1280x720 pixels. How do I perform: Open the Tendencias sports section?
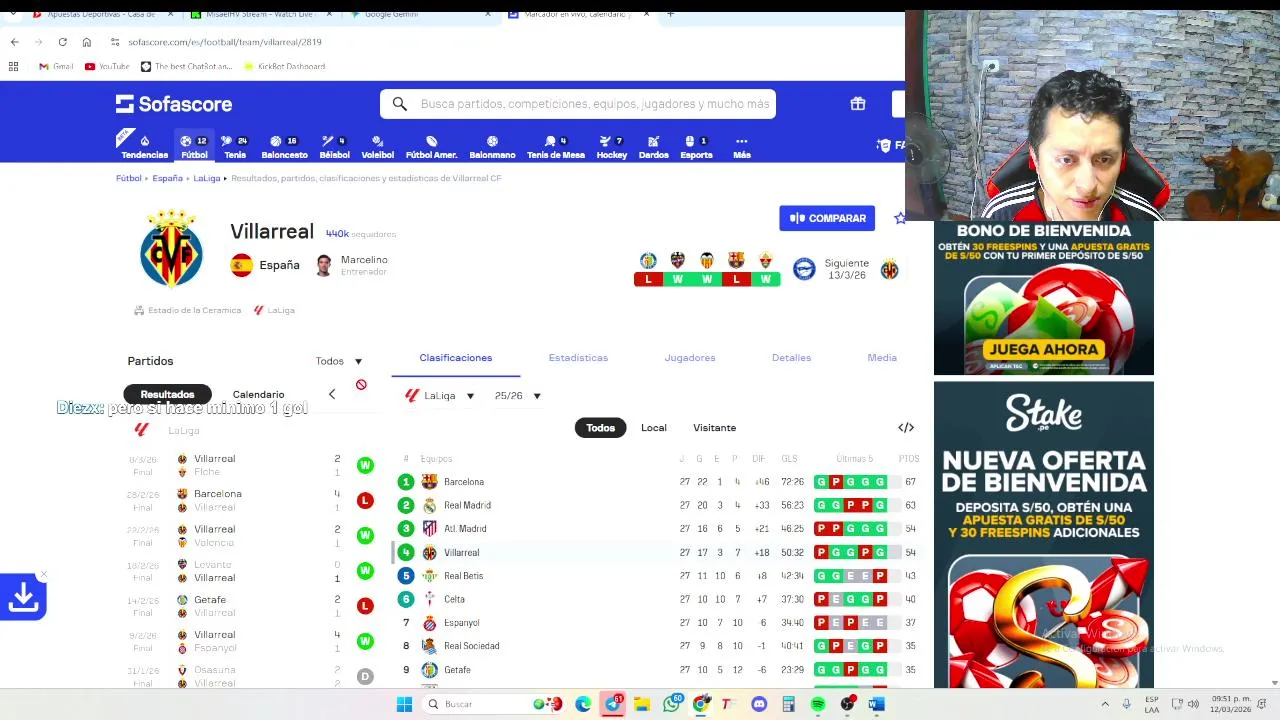tap(144, 147)
